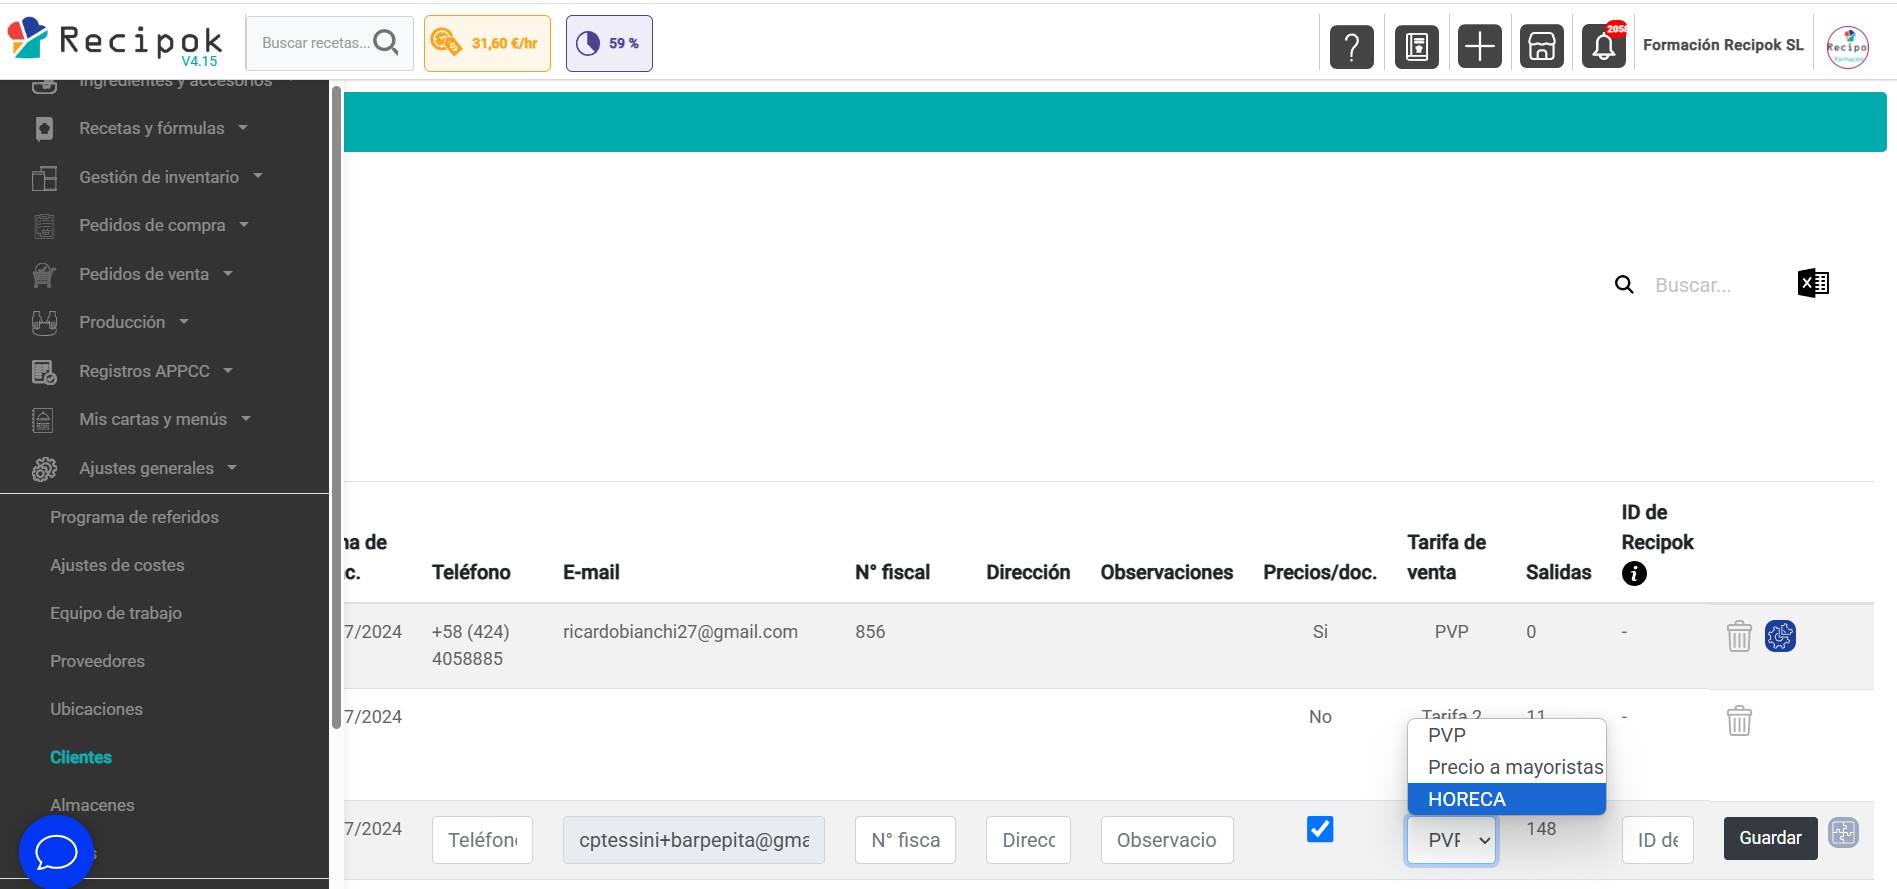Open Ubicaciones submenu item

[x=96, y=709]
